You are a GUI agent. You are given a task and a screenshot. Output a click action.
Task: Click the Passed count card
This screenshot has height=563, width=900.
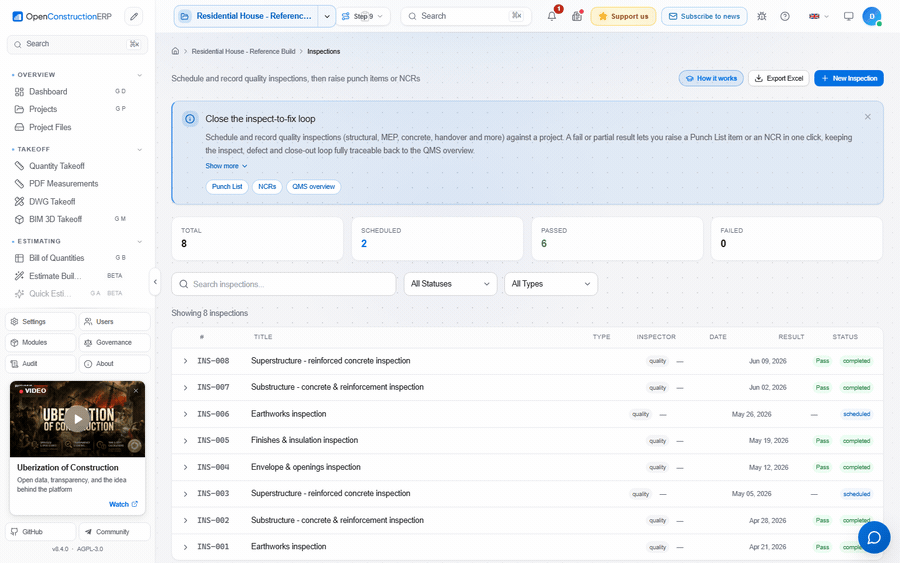coord(617,238)
